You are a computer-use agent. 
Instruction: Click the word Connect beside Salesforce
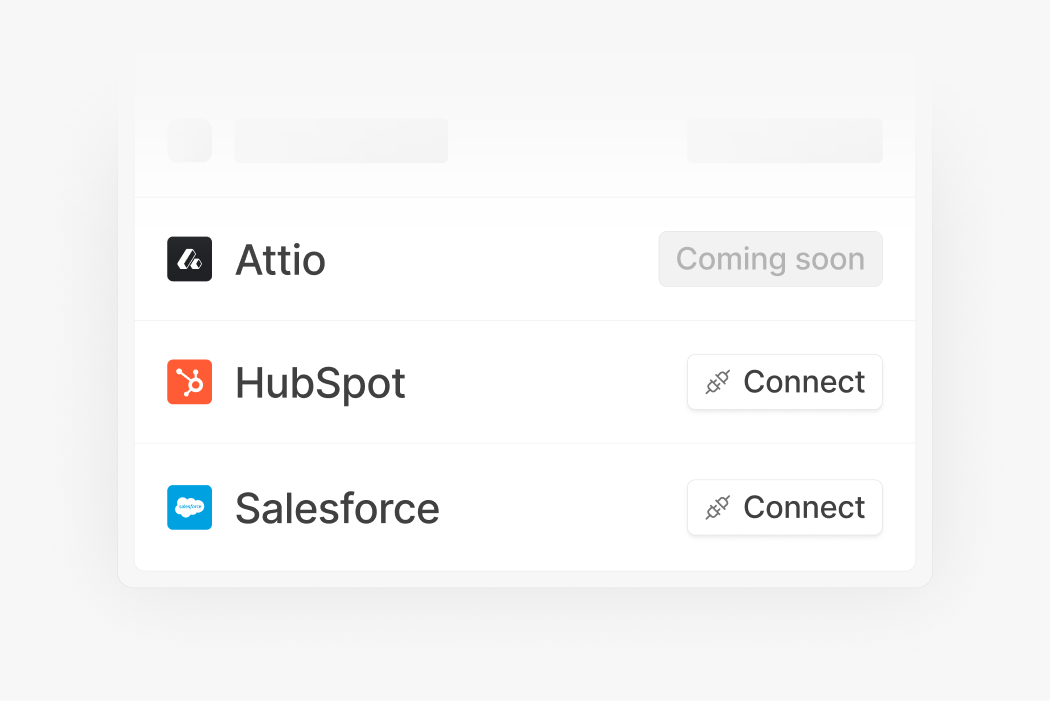pyautogui.click(x=804, y=508)
